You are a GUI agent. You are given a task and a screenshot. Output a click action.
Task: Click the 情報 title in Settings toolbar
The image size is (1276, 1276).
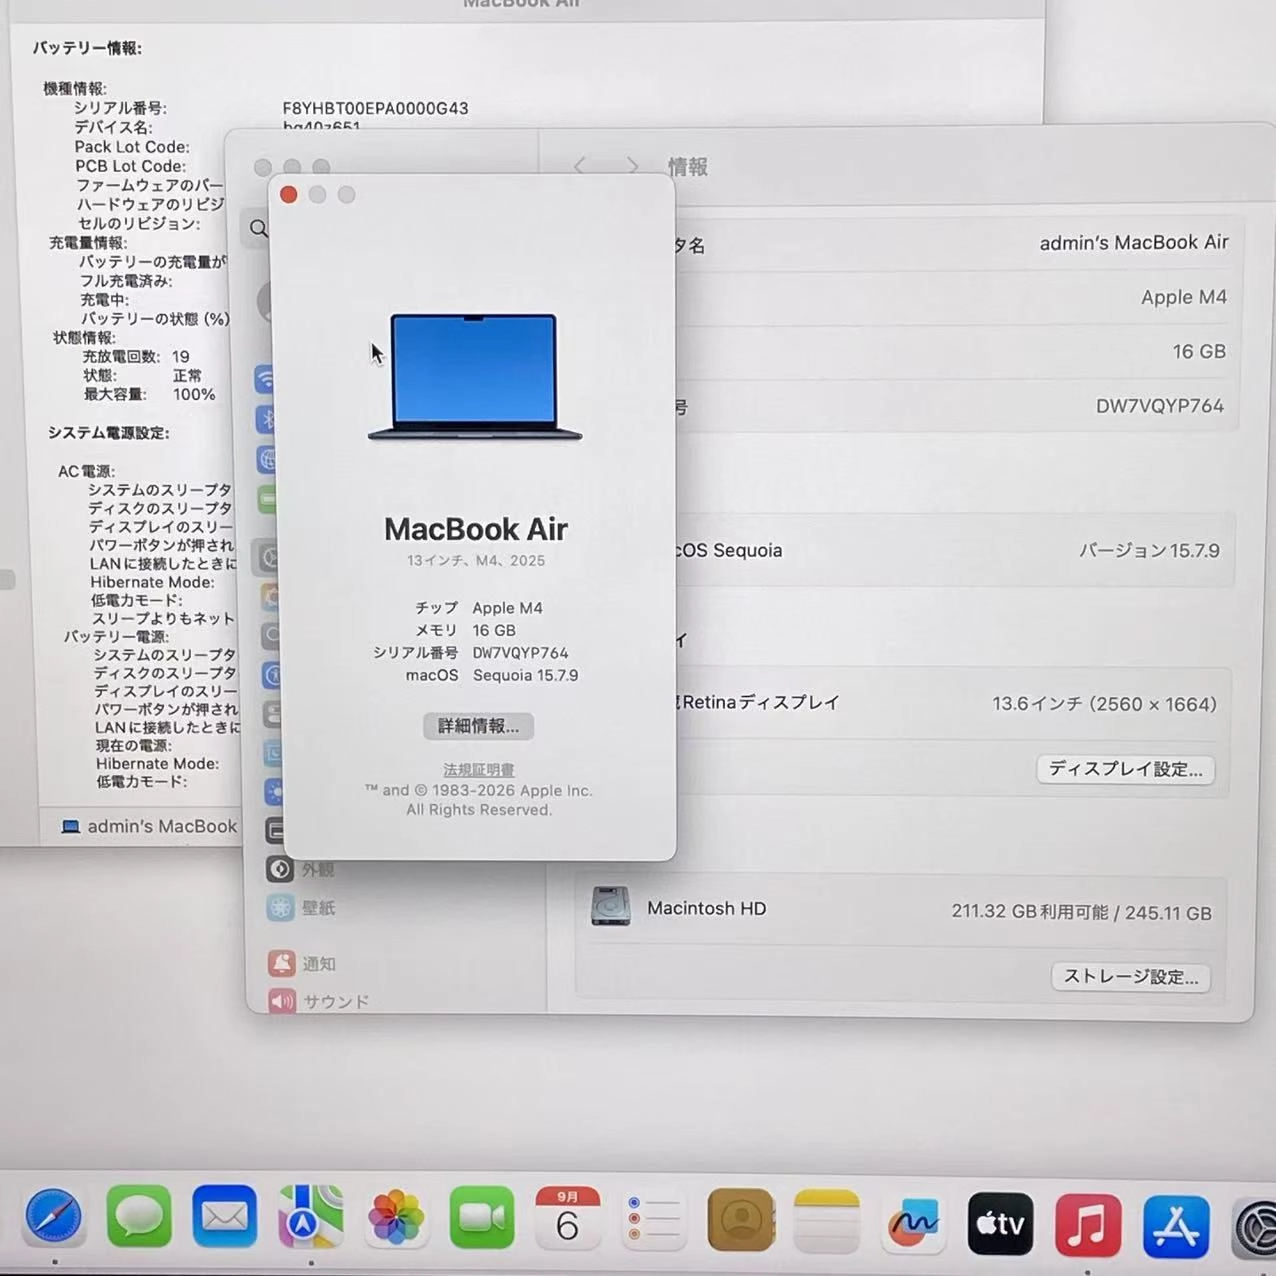[x=688, y=166]
